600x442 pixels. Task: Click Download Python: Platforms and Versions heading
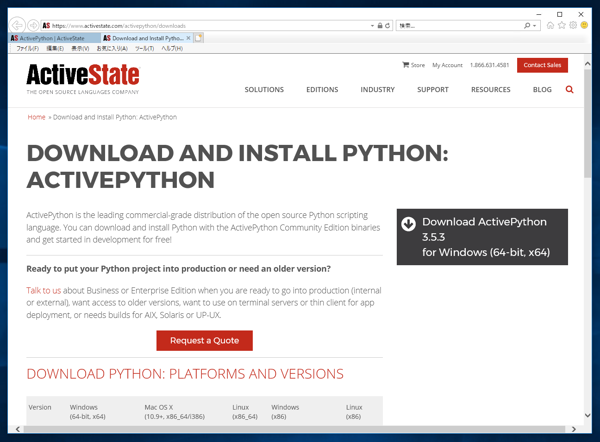point(185,374)
